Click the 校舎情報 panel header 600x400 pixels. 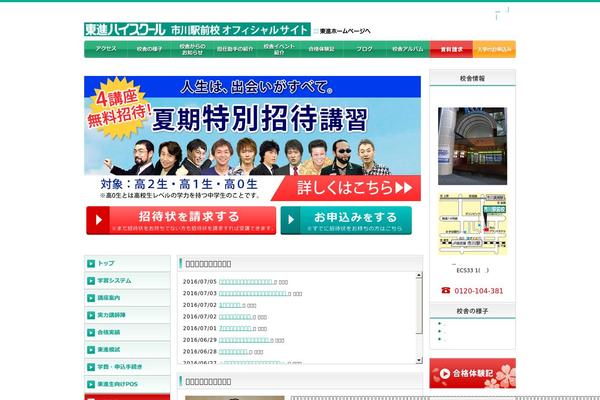click(x=473, y=78)
